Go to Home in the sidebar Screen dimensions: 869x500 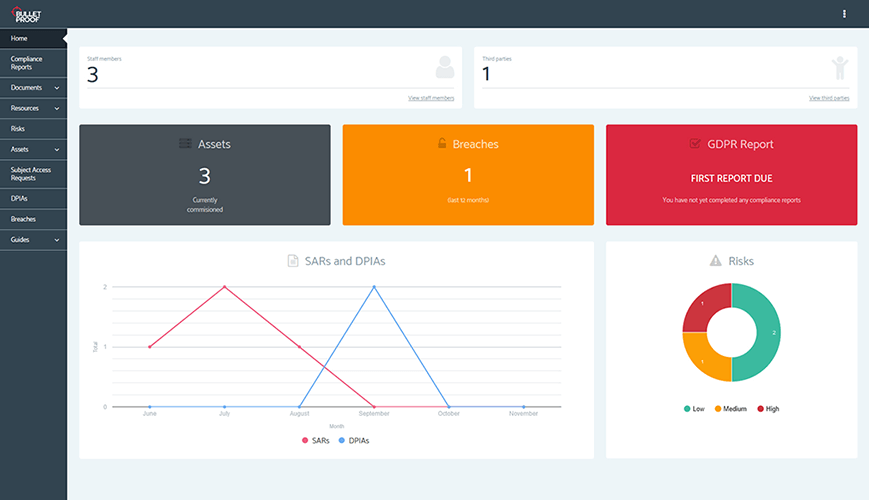coord(33,38)
